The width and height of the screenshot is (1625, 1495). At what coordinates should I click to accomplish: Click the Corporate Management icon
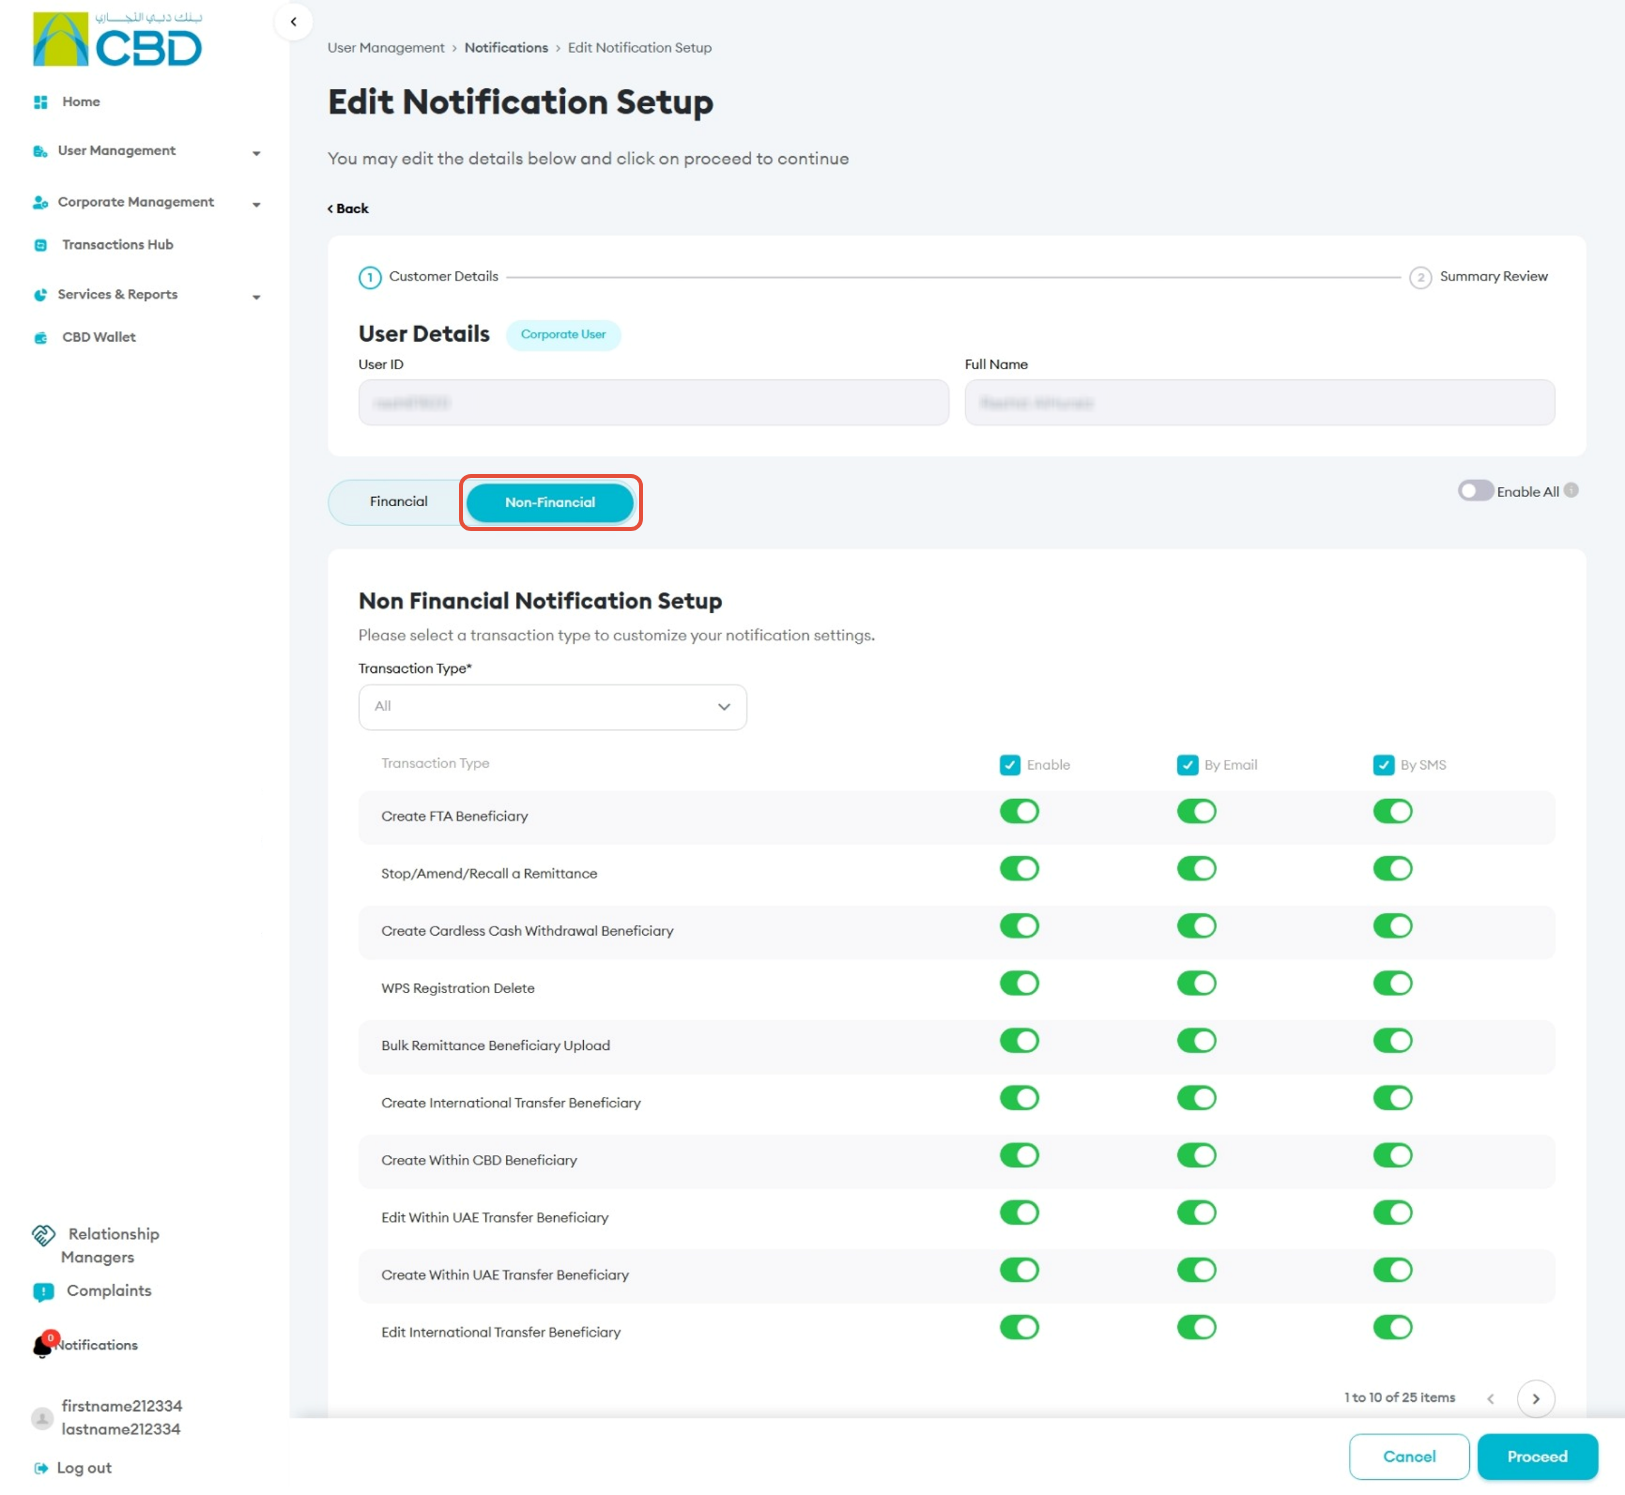click(x=40, y=202)
